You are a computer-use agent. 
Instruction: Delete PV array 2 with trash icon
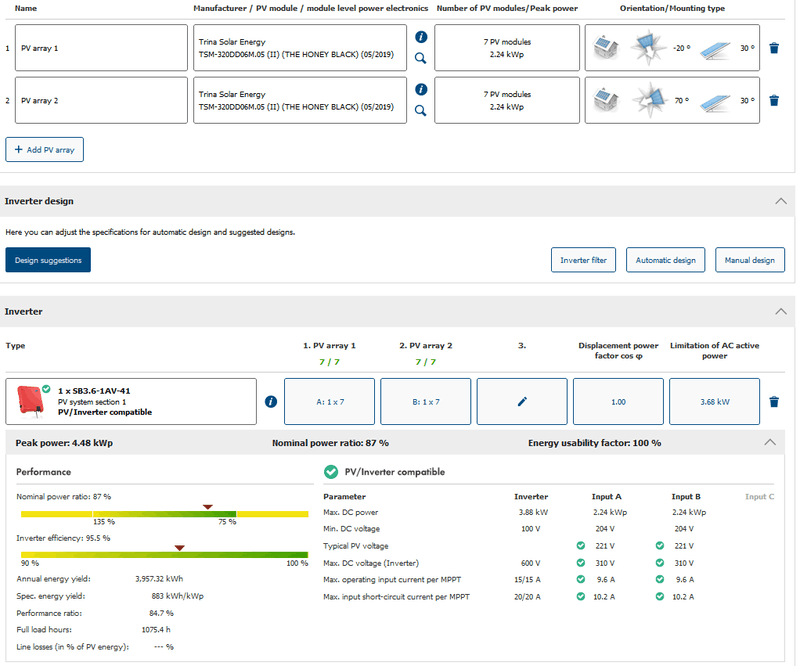point(773,100)
